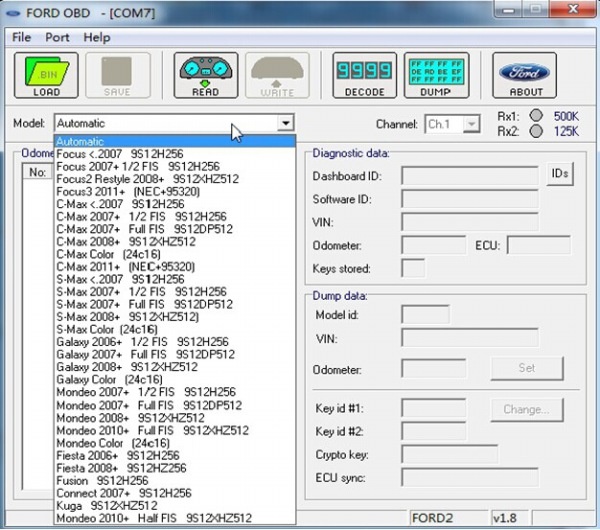Viewport: 600px width, 530px height.
Task: Select Mondeo 2008+ 9S12XHZ512
Action: pyautogui.click(x=175, y=417)
